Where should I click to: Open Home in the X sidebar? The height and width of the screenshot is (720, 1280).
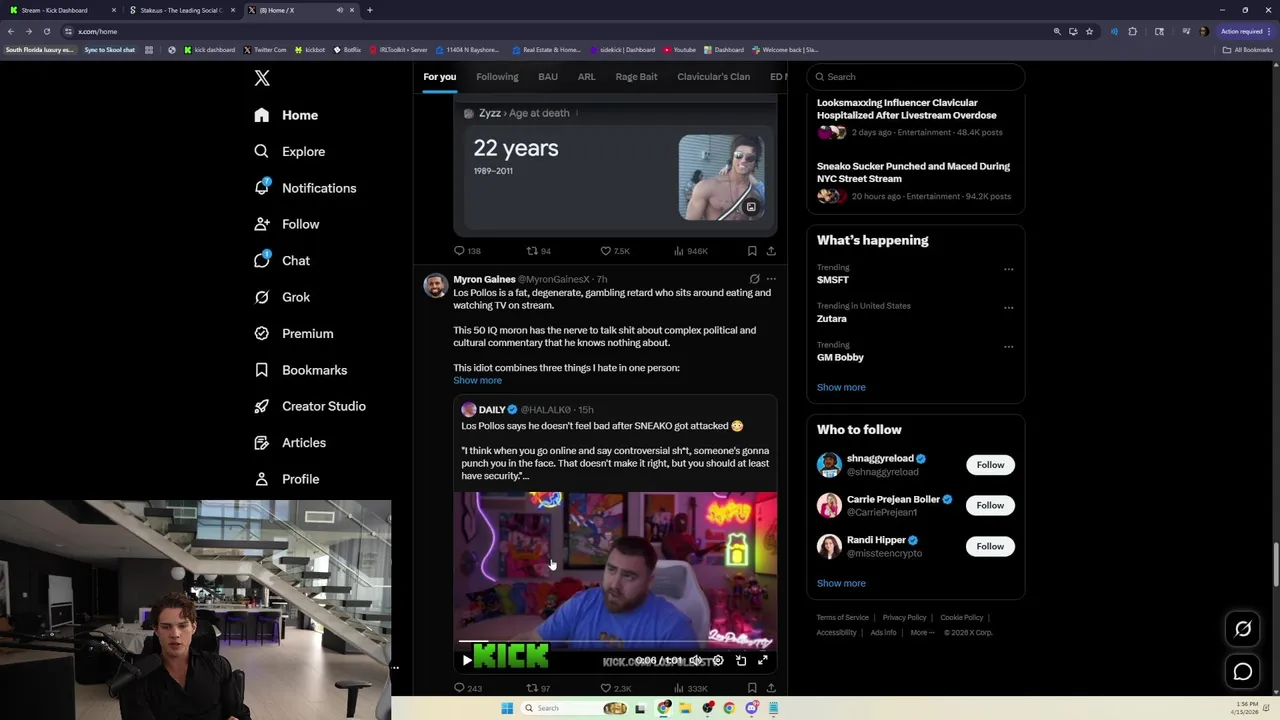click(x=286, y=115)
